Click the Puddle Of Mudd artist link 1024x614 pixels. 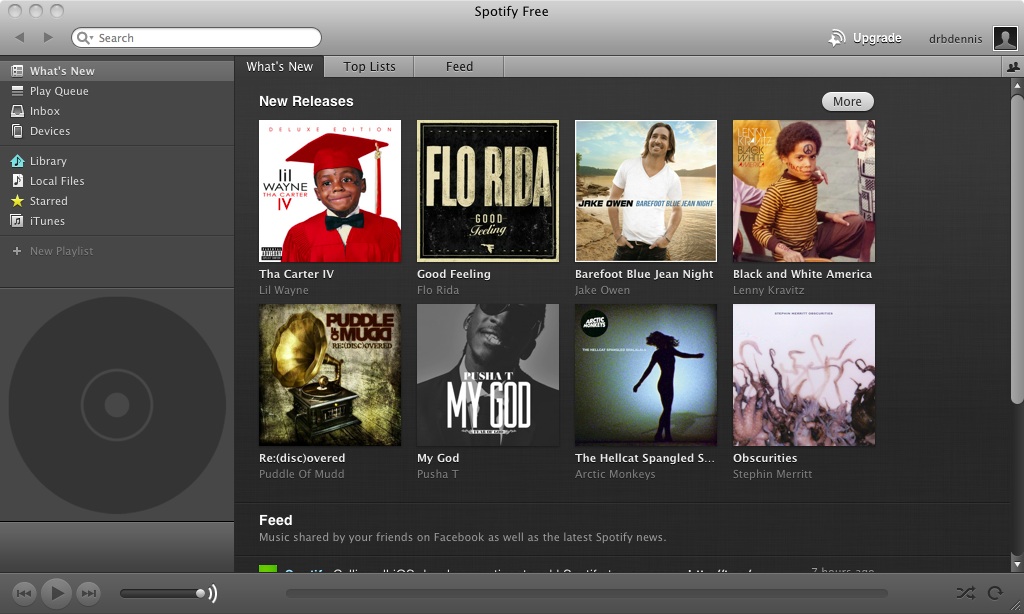pyautogui.click(x=302, y=474)
